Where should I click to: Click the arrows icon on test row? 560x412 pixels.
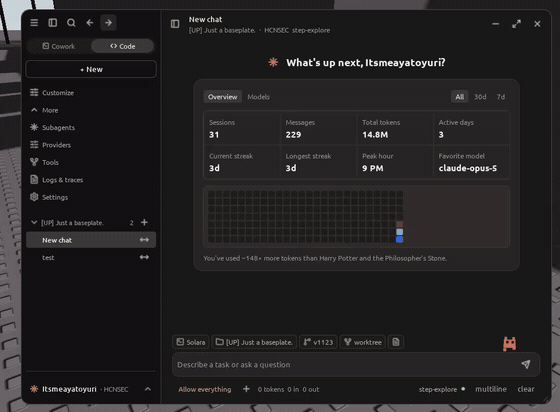pyautogui.click(x=144, y=257)
